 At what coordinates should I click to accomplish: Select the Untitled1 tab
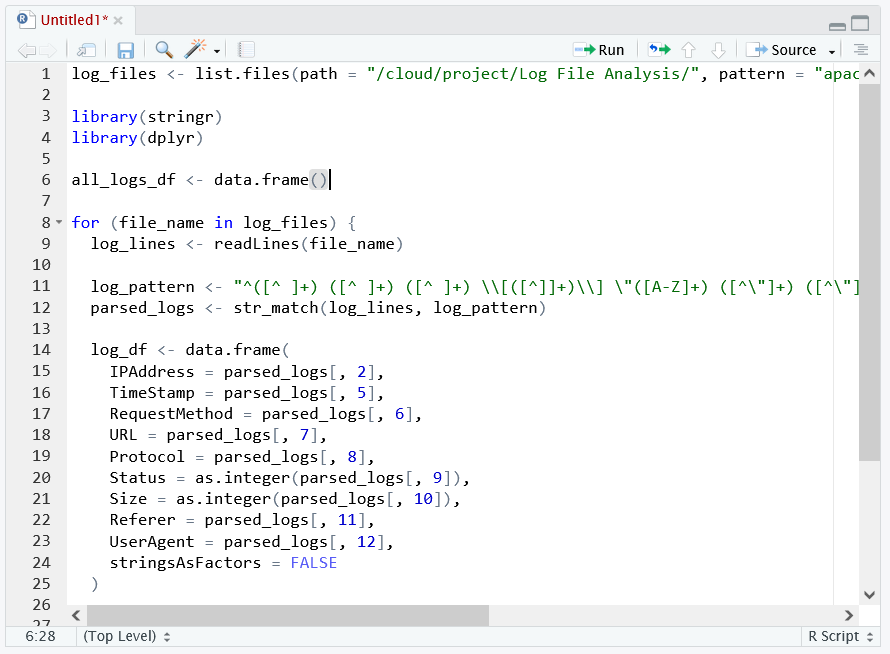pos(71,20)
